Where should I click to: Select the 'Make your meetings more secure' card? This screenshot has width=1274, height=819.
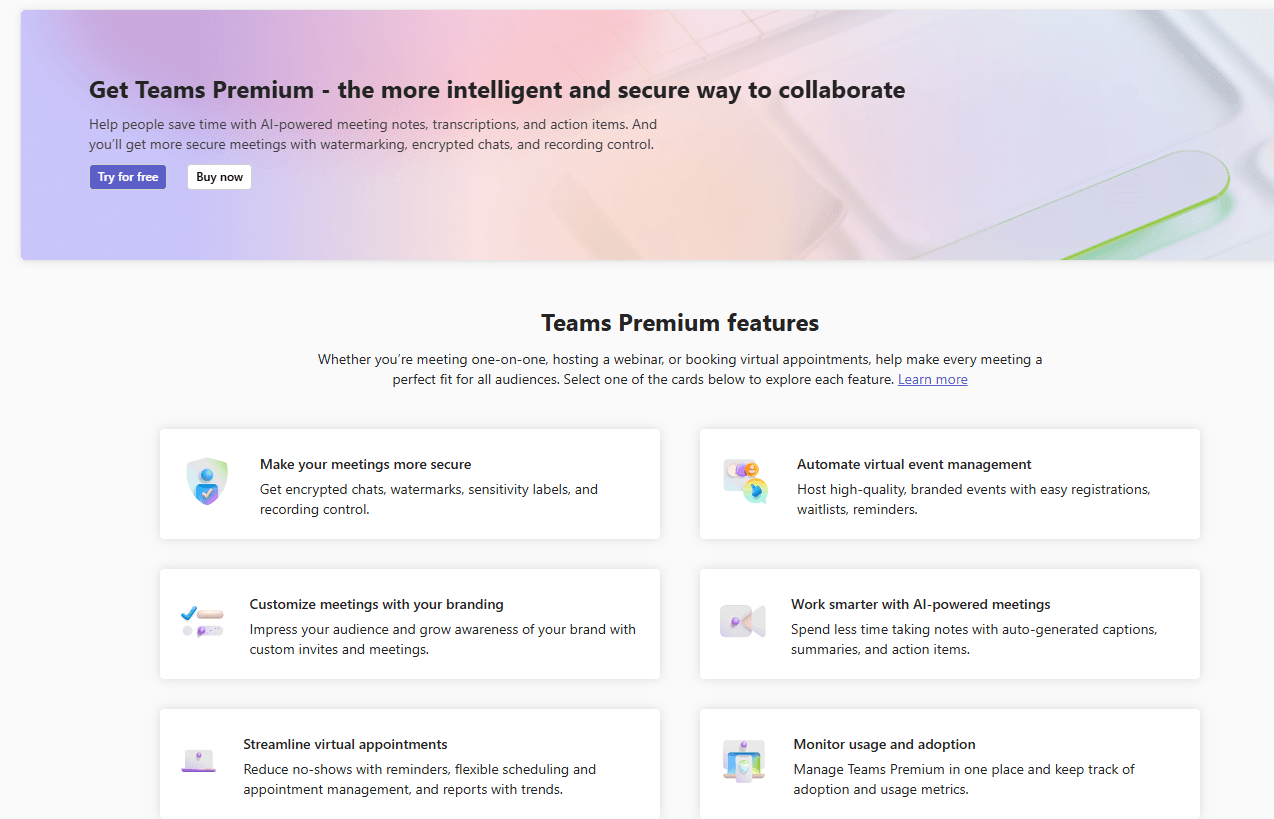tap(409, 483)
